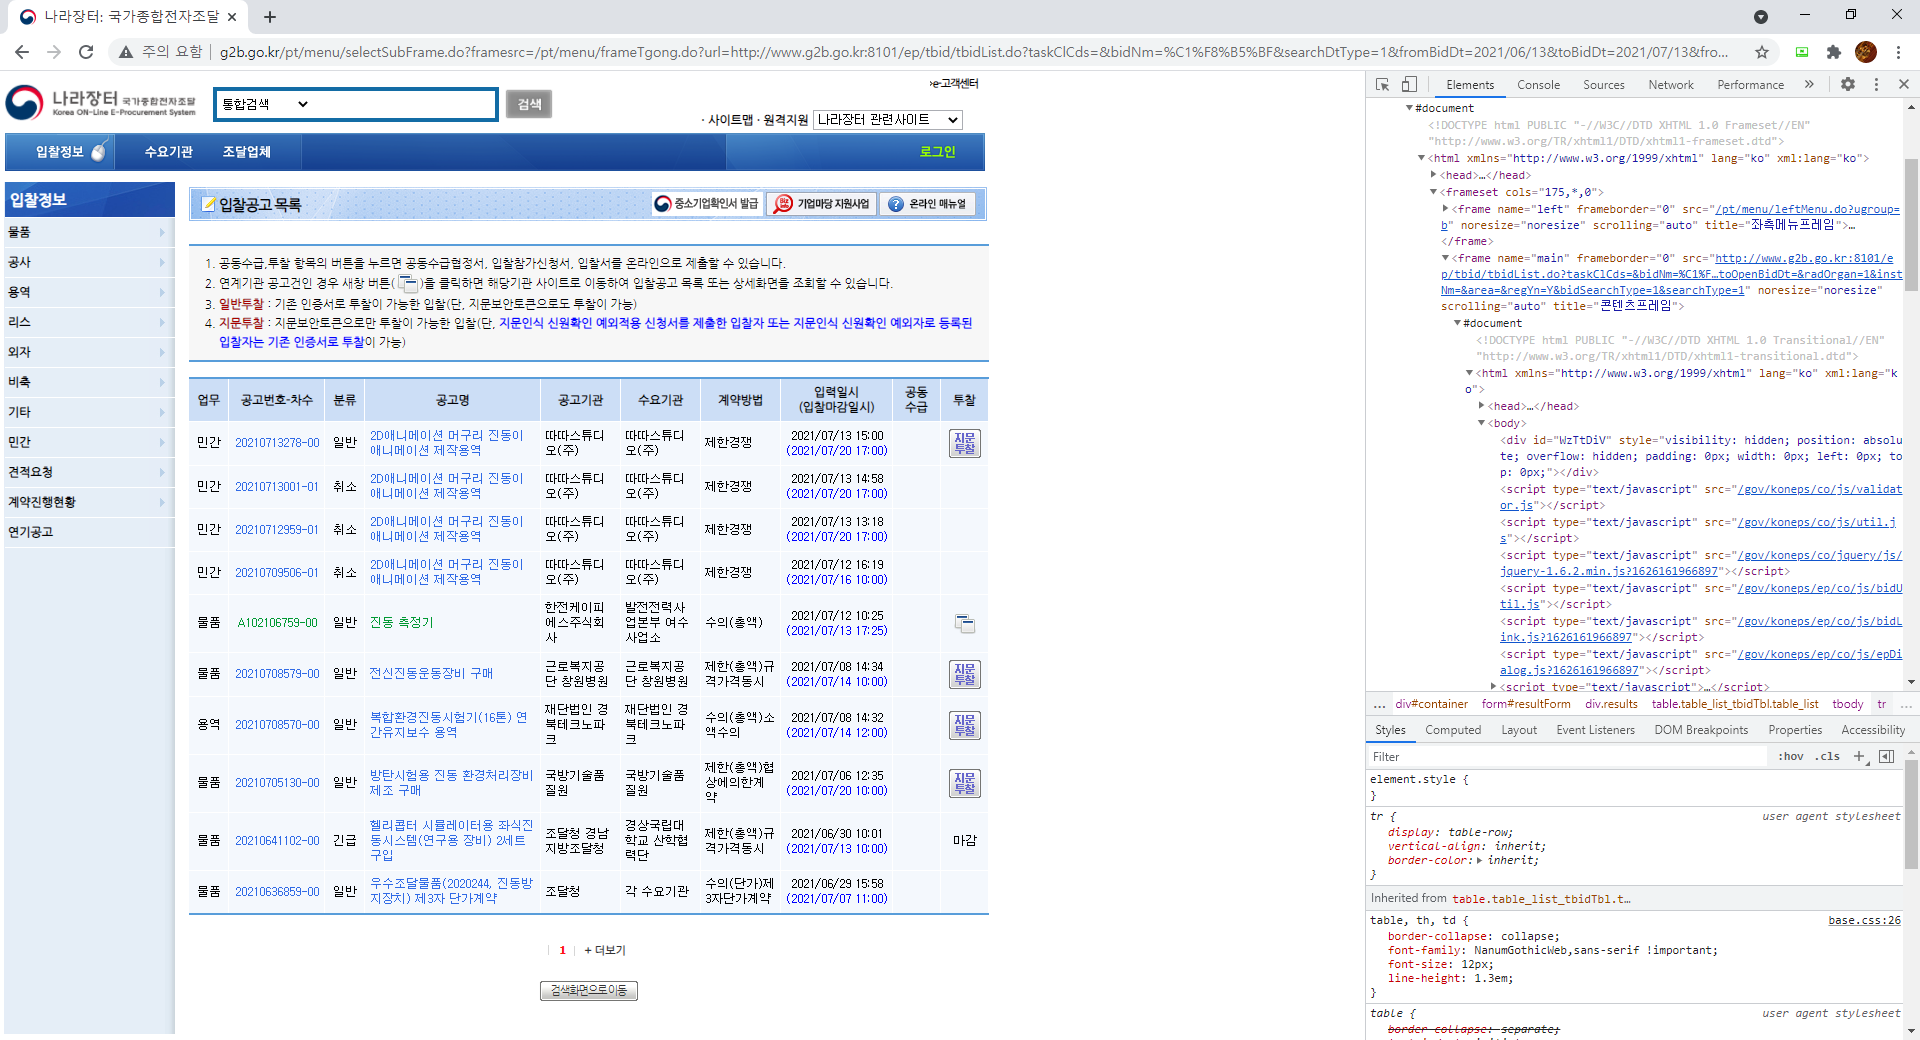Click the 검색 search button
This screenshot has height=1040, width=1920.
pyautogui.click(x=529, y=104)
